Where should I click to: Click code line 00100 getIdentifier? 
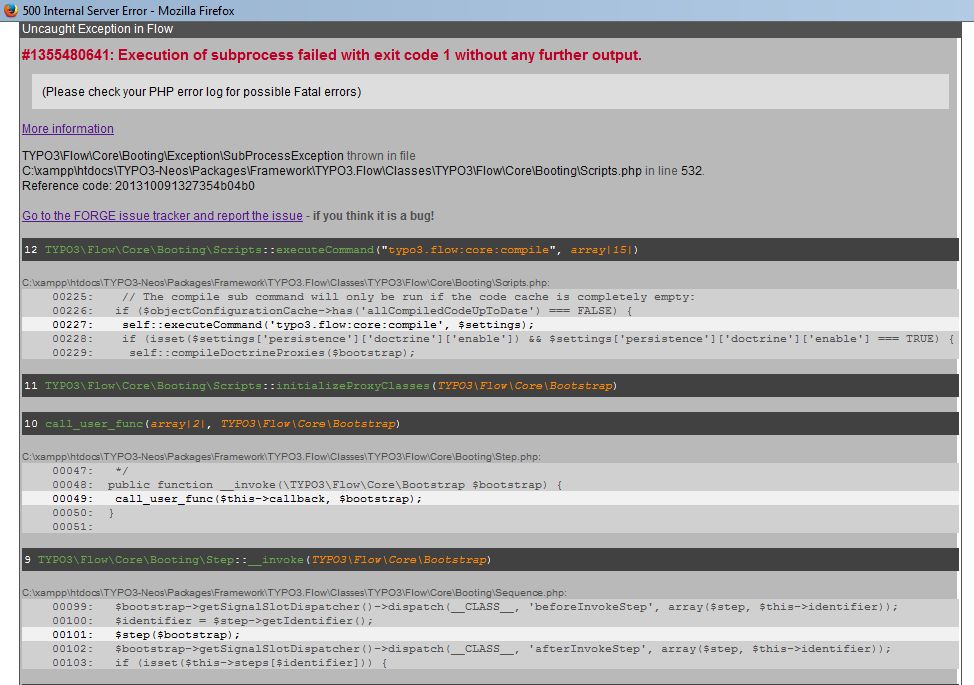click(490, 620)
